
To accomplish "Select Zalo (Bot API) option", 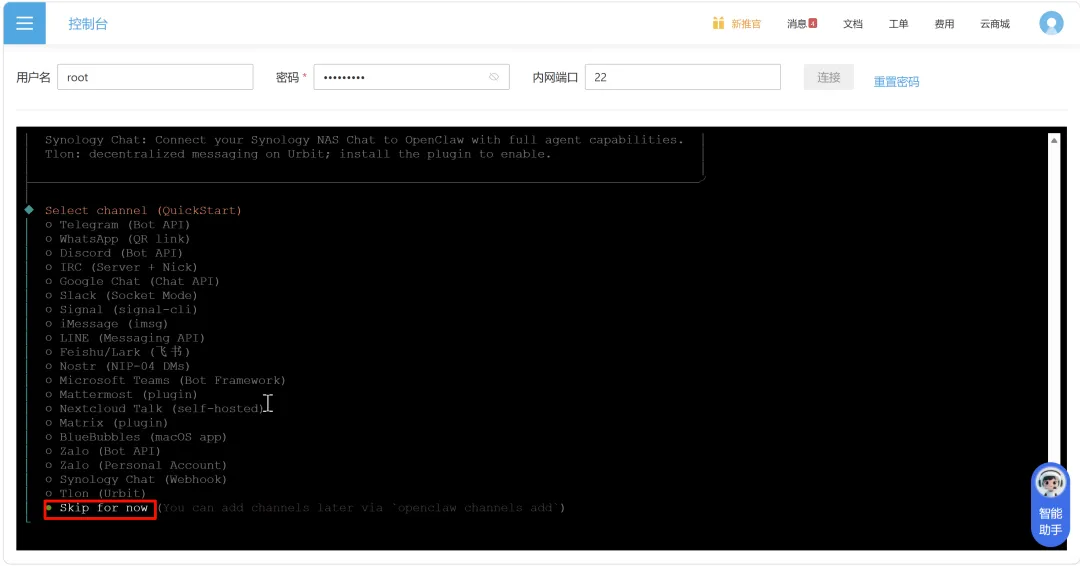I will (103, 451).
